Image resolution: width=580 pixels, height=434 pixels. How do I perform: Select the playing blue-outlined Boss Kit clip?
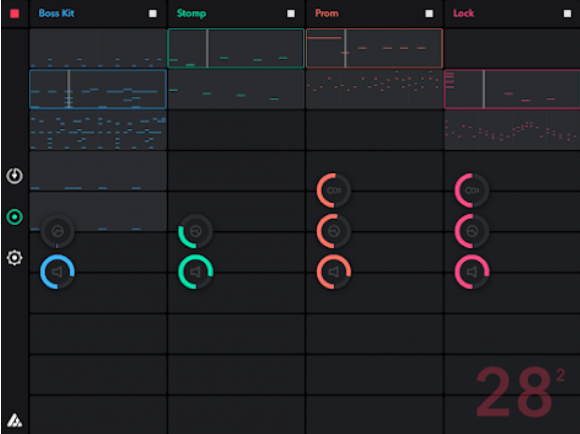98,89
